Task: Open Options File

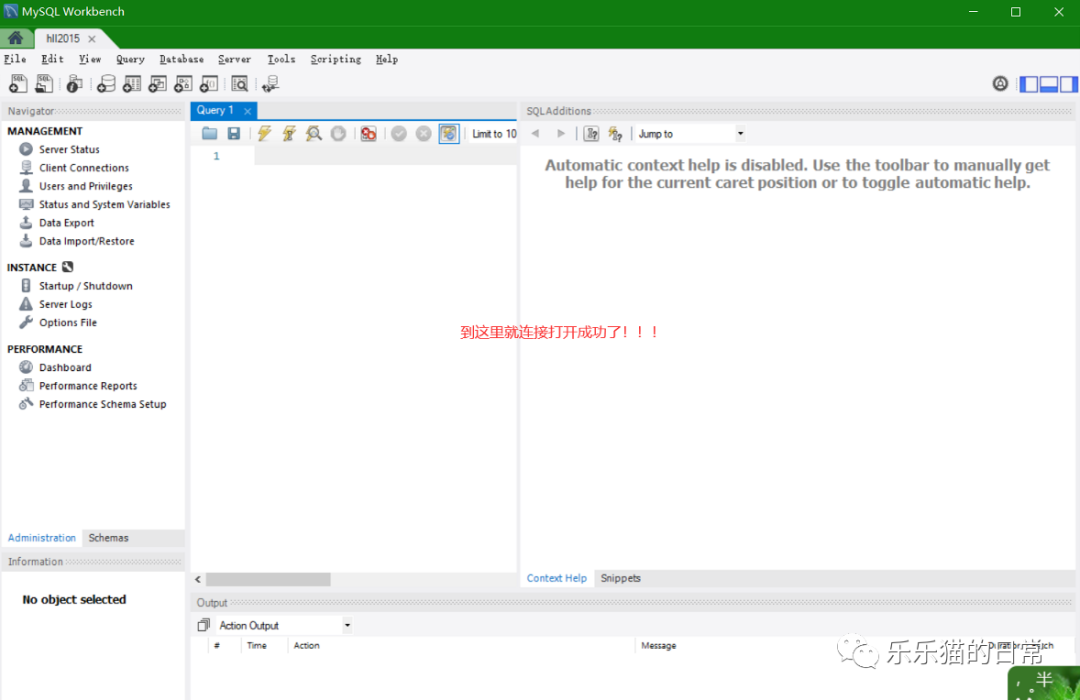Action: [68, 322]
